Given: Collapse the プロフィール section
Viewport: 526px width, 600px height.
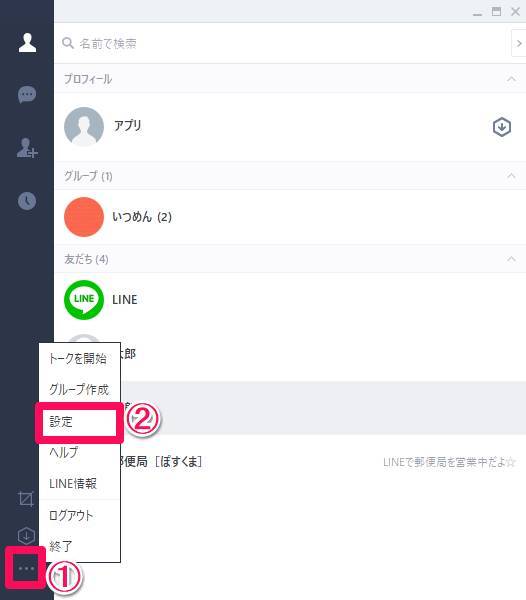Looking at the screenshot, I should click(x=511, y=79).
